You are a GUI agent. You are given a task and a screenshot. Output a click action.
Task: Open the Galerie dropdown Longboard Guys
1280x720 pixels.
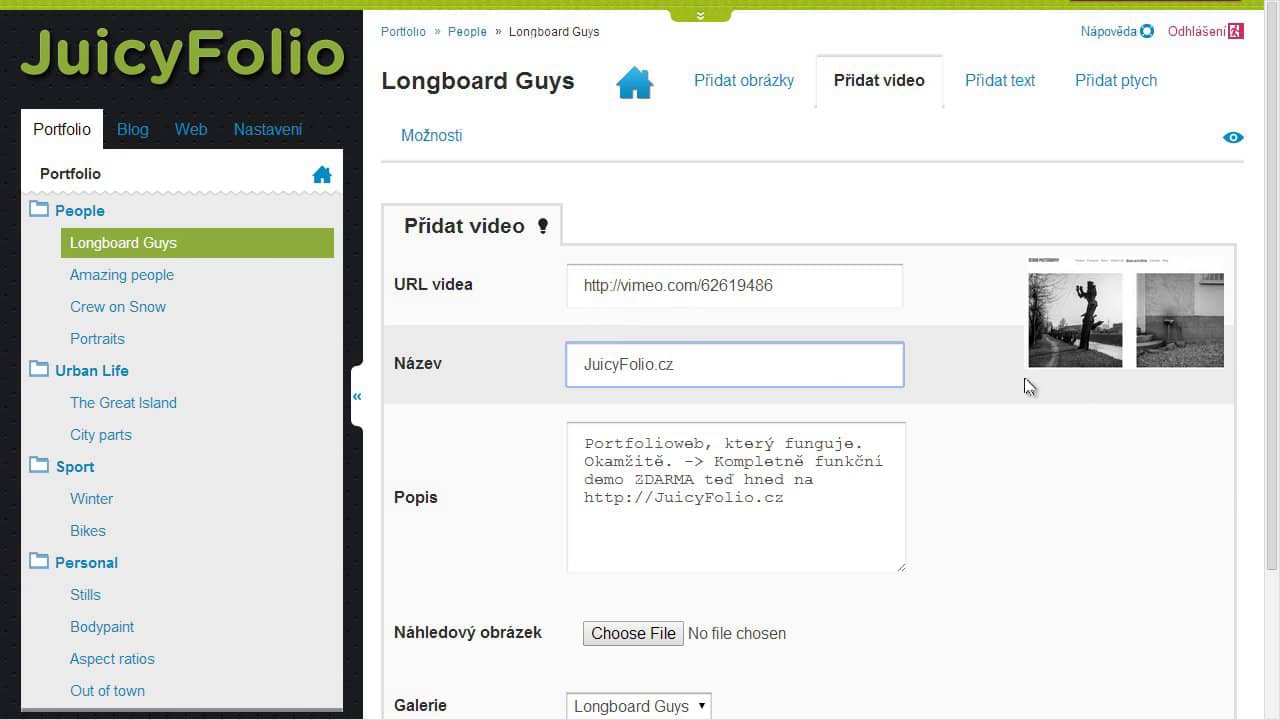pos(639,706)
